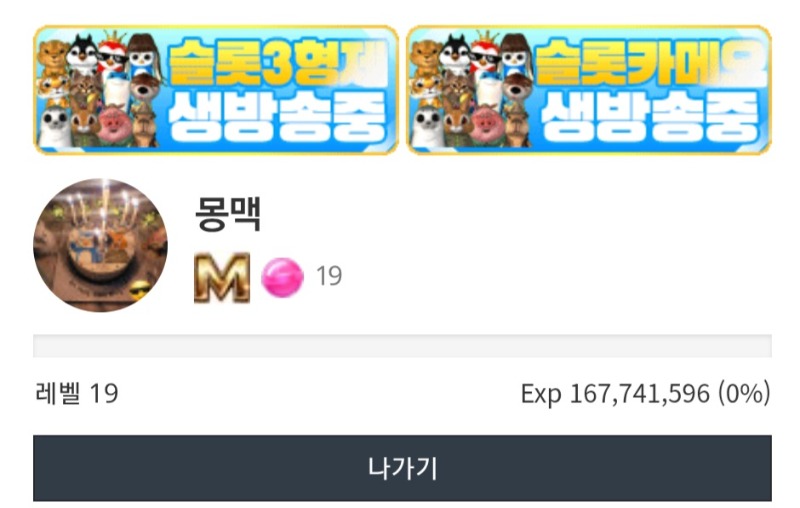Click the penguin character in 슬롯카메오 banner
The height and width of the screenshot is (508, 800).
pos(455,55)
